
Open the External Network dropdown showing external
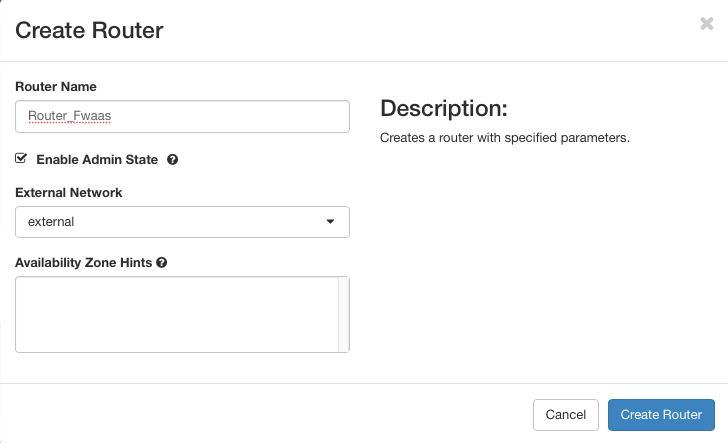tap(182, 222)
